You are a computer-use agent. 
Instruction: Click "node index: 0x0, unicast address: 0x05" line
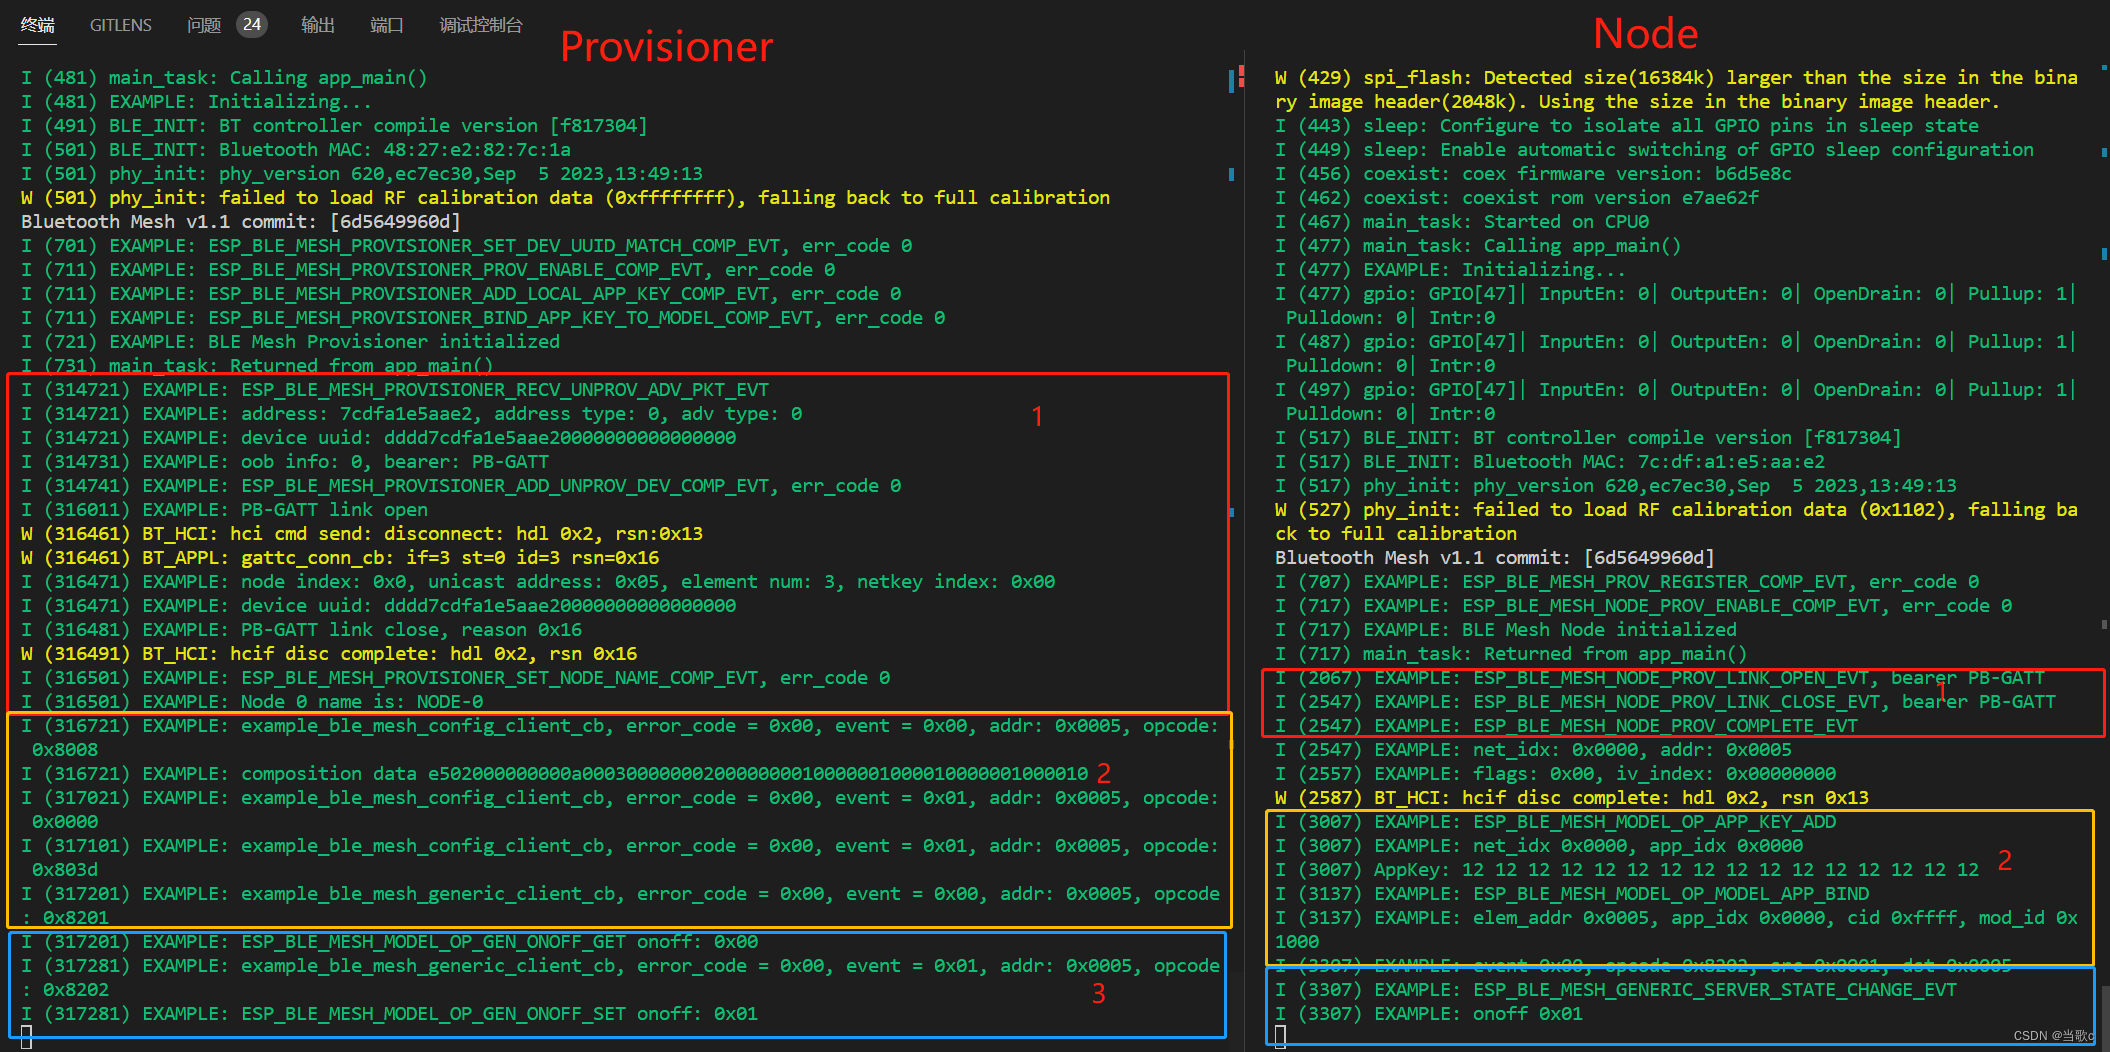pos(538,582)
